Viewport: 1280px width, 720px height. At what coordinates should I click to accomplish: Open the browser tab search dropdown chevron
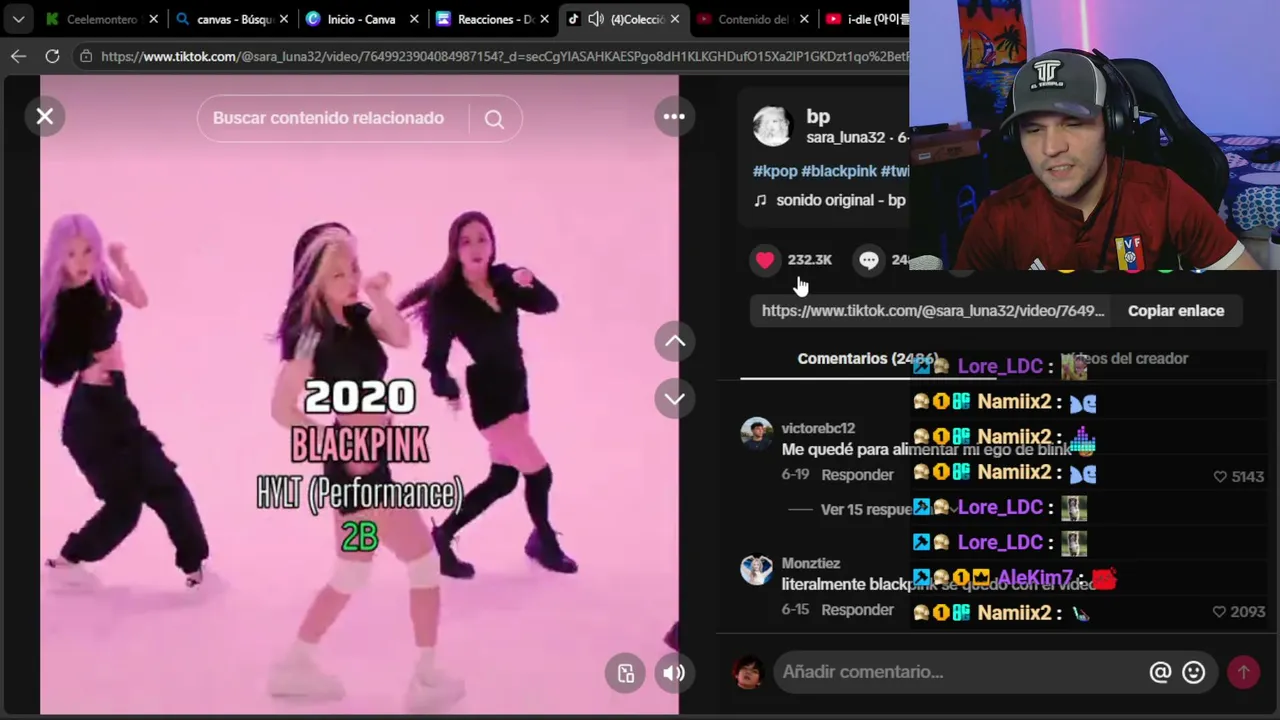18,19
